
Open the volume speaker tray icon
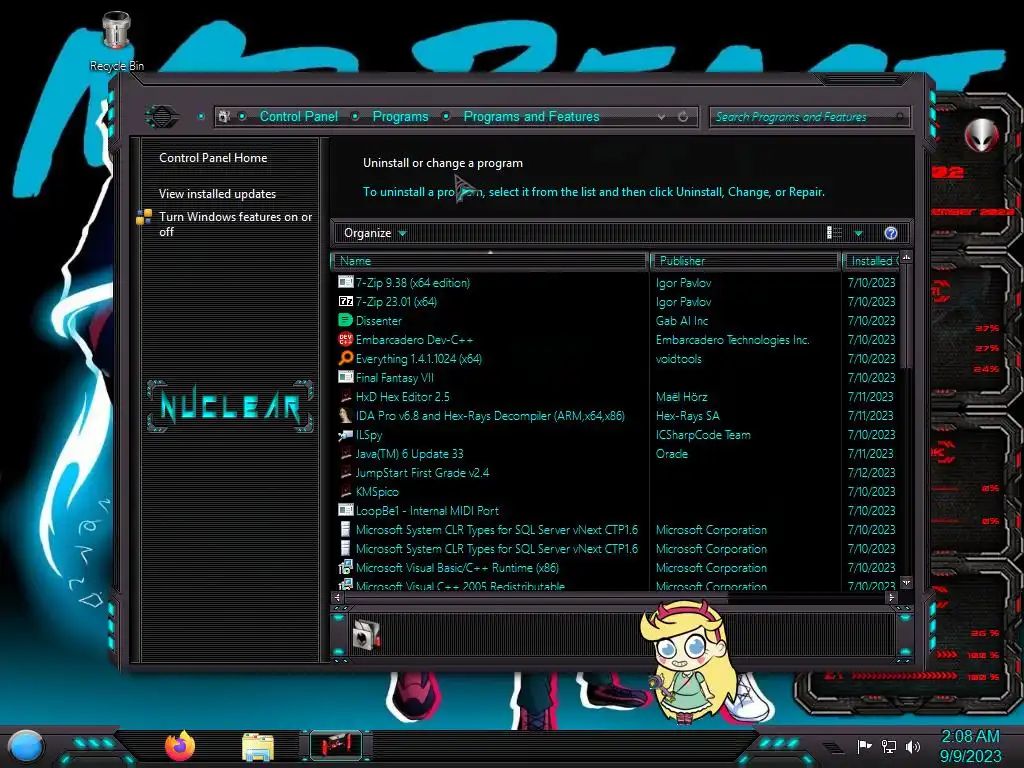913,746
